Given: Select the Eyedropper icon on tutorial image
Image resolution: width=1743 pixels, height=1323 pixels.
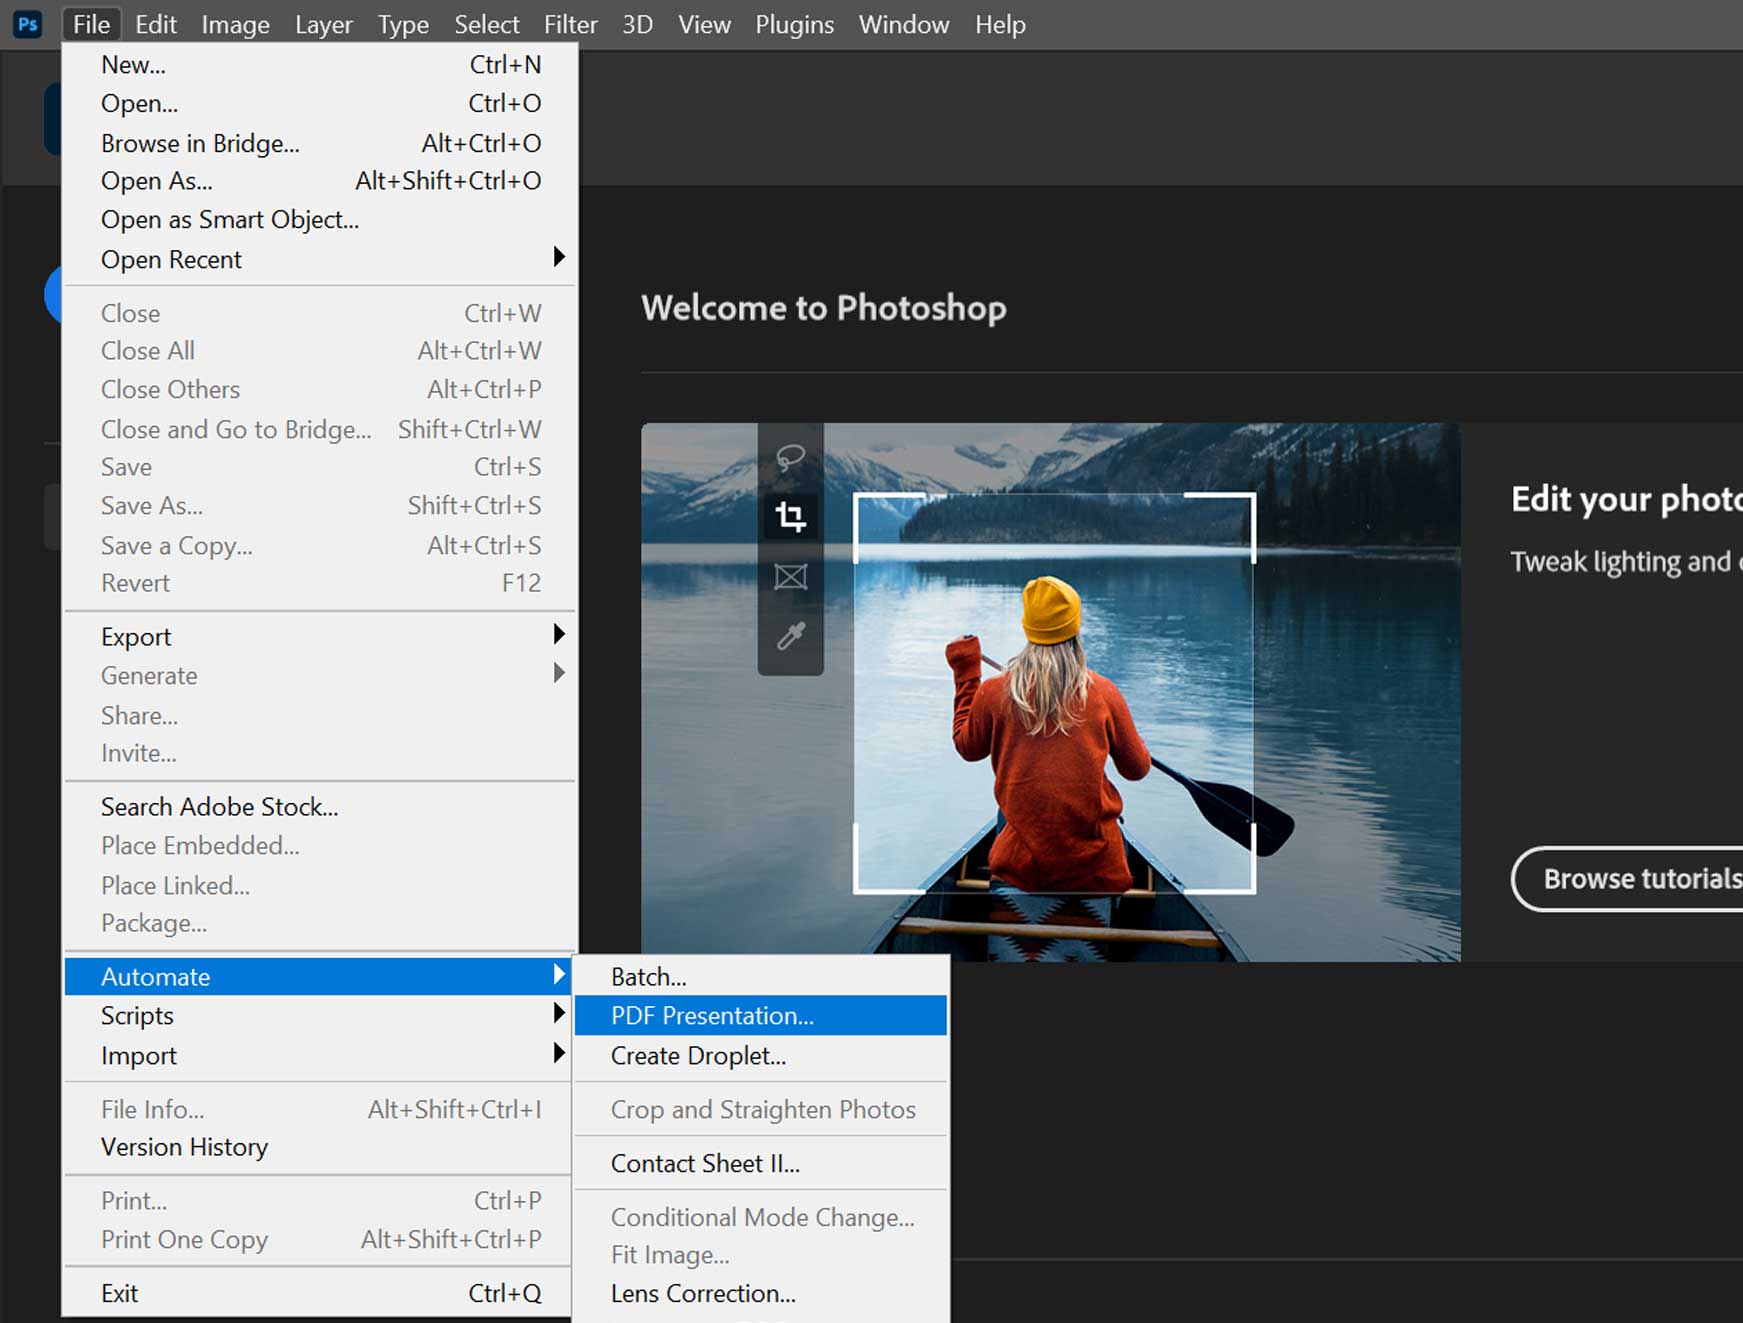Looking at the screenshot, I should [x=790, y=636].
